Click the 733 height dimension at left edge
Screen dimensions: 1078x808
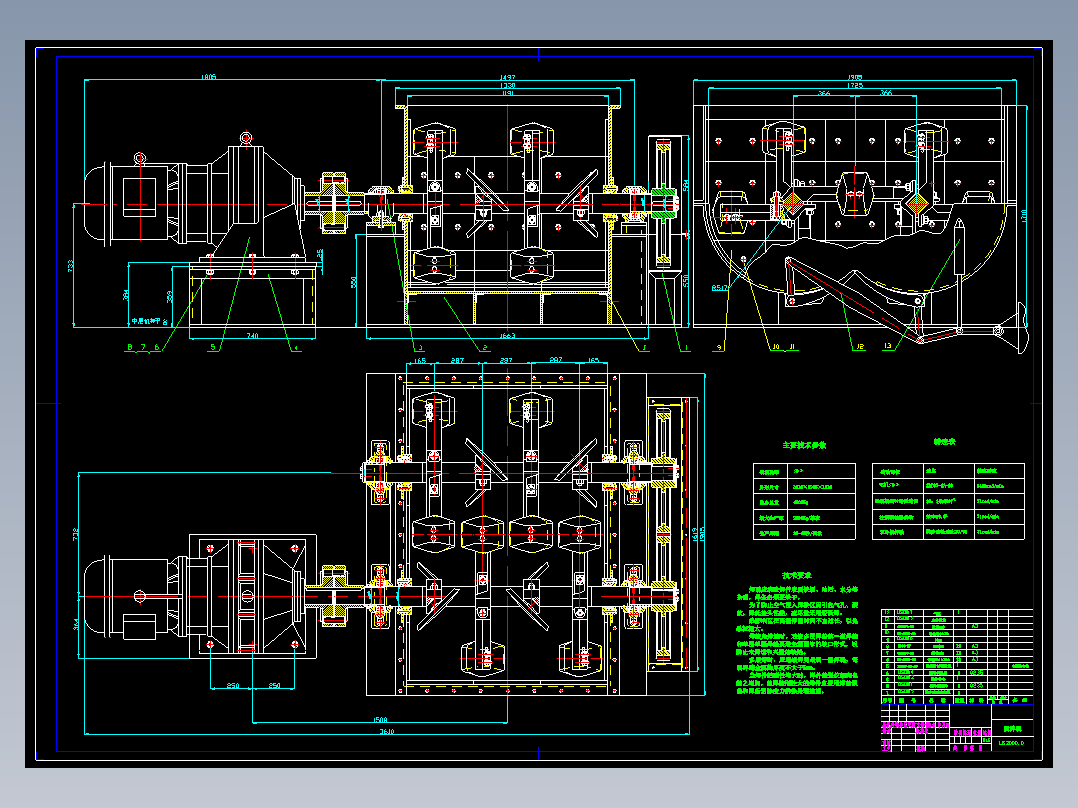(x=70, y=265)
